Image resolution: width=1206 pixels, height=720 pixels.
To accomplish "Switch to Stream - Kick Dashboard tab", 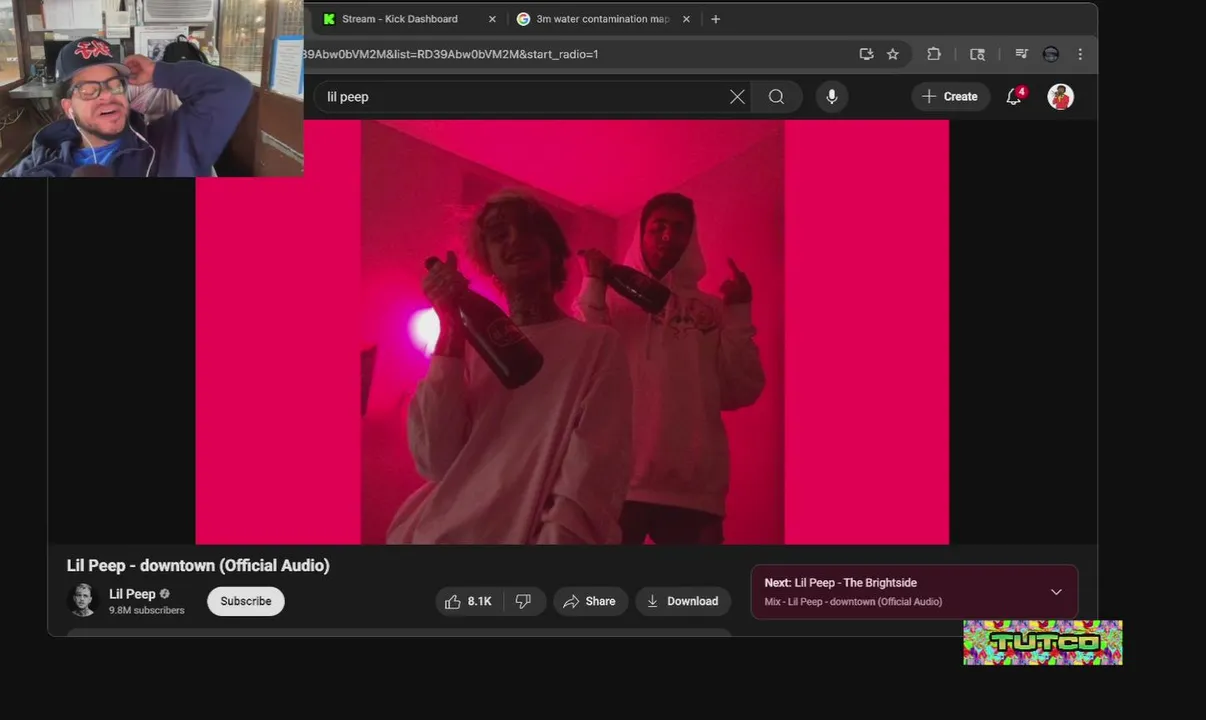I will tap(409, 19).
